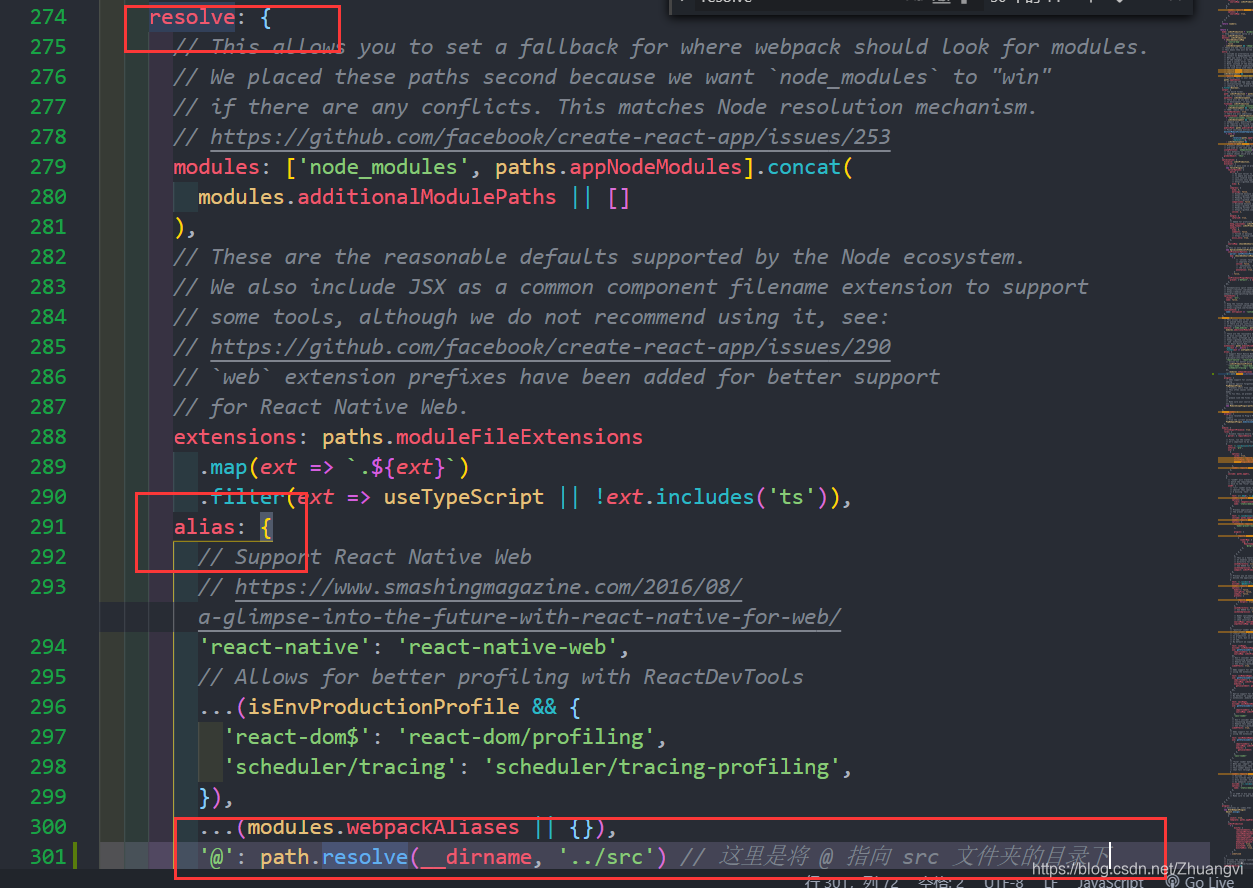The height and width of the screenshot is (888, 1253).
Task: Click line number 301 in gutter
Action: pyautogui.click(x=48, y=857)
